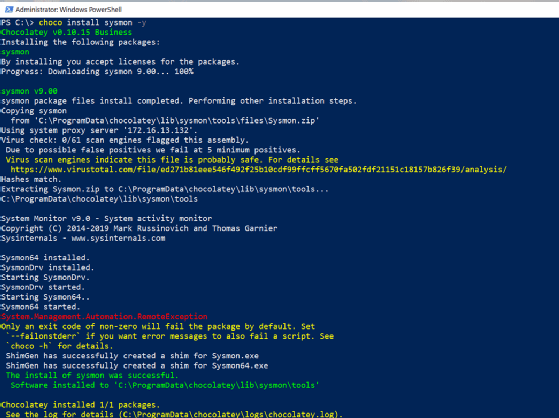Image resolution: width=559 pixels, height=418 pixels.
Task: Click the 'choco install sysmon -y' command
Action: (x=92, y=23)
